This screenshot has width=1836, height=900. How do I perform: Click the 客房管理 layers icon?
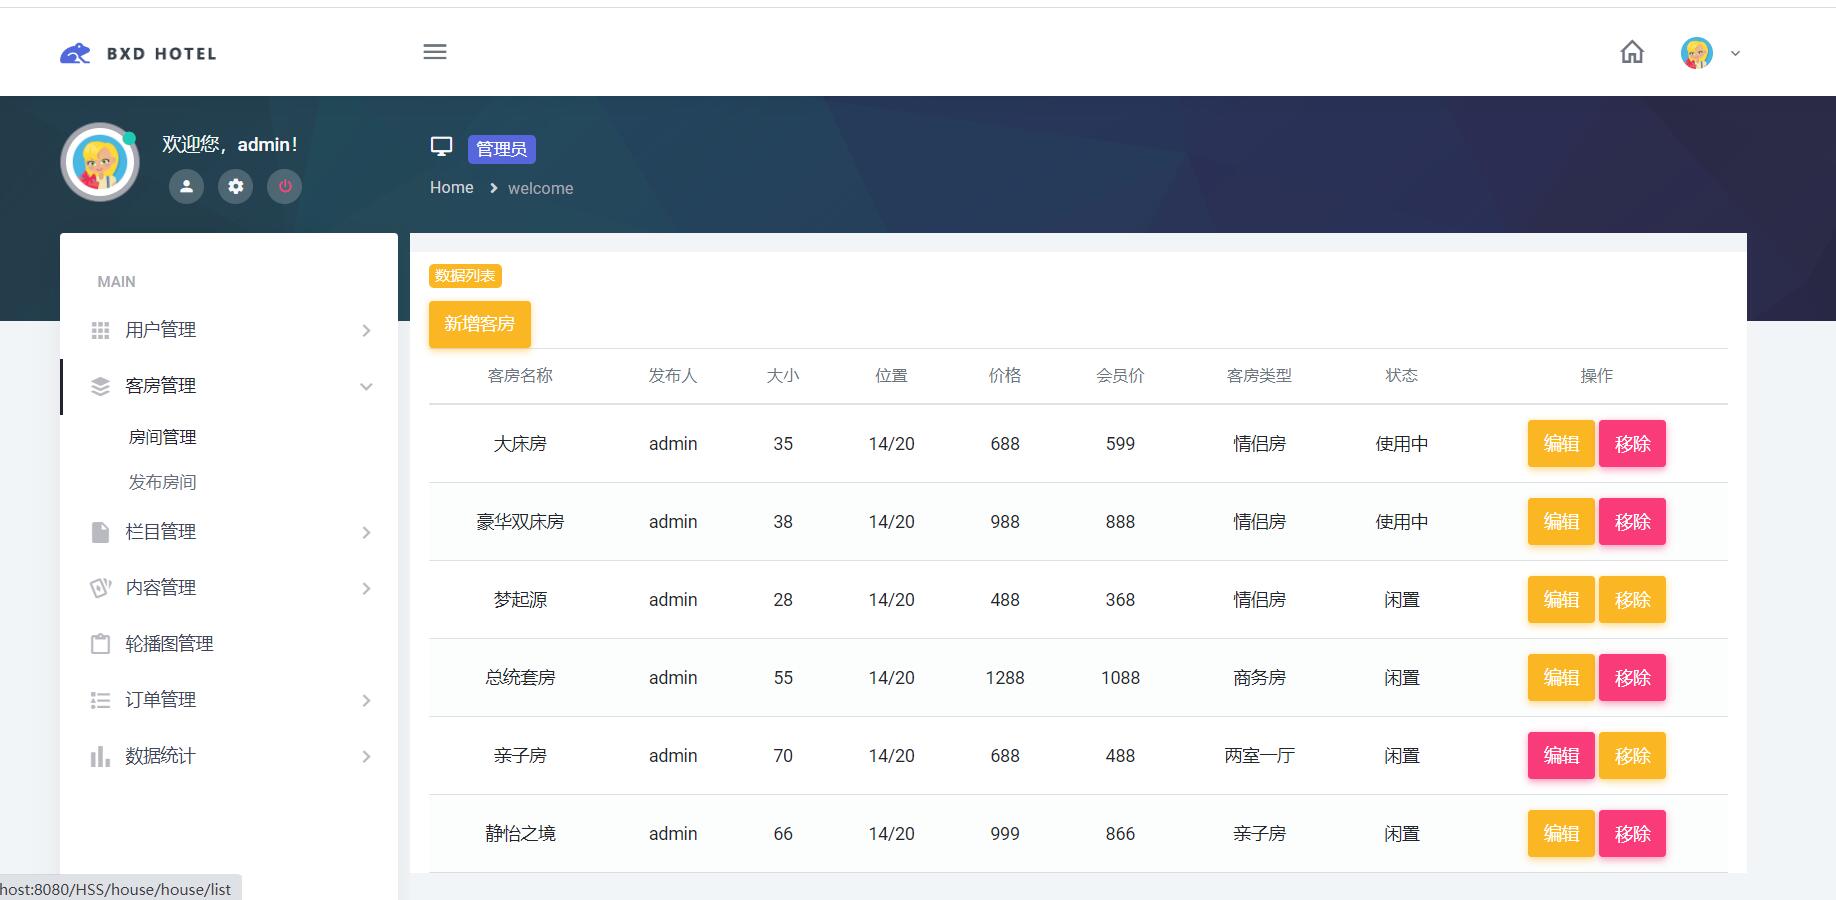click(100, 386)
